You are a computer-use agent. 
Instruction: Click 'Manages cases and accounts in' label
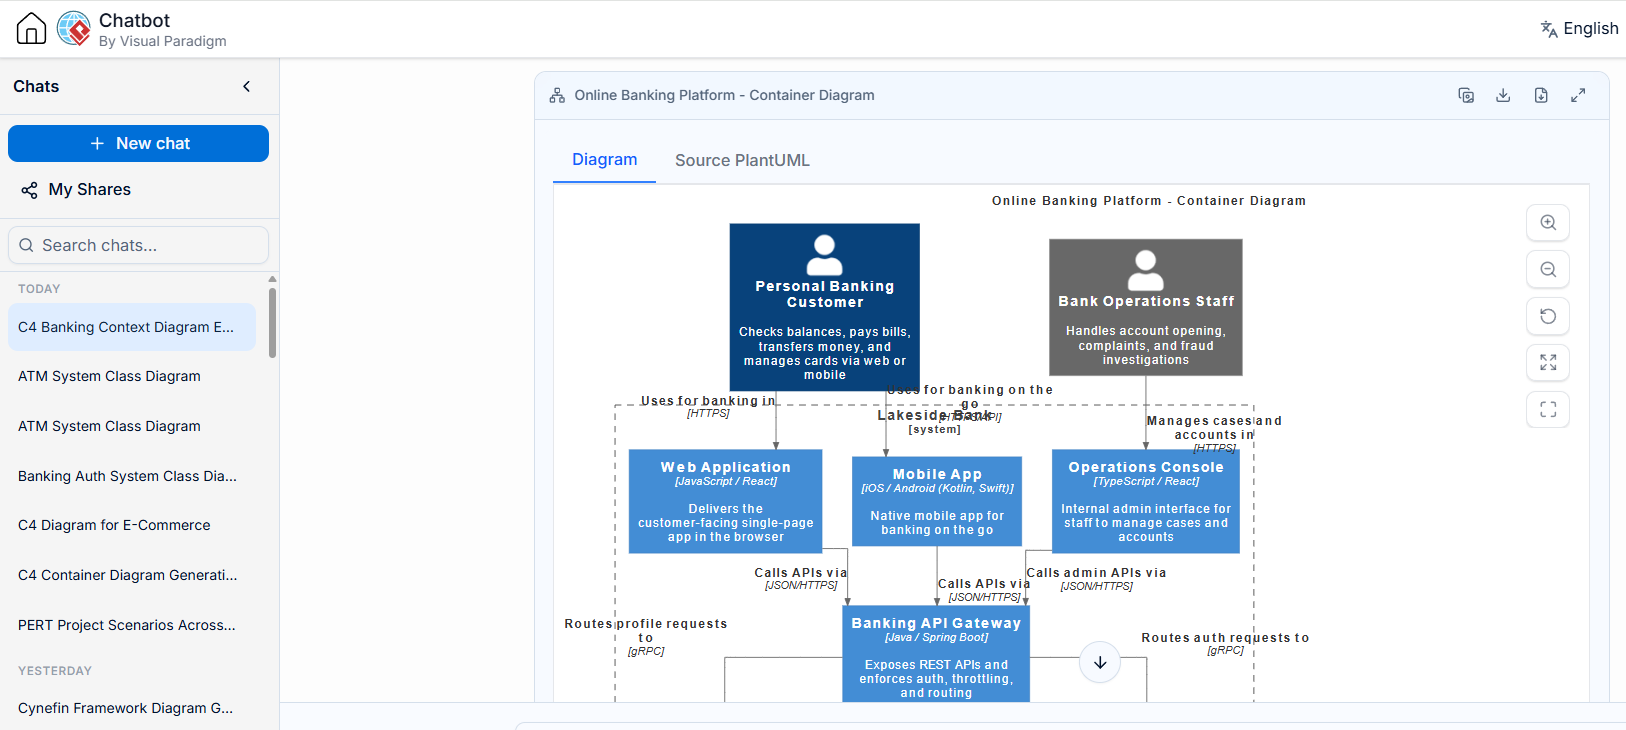click(1214, 428)
